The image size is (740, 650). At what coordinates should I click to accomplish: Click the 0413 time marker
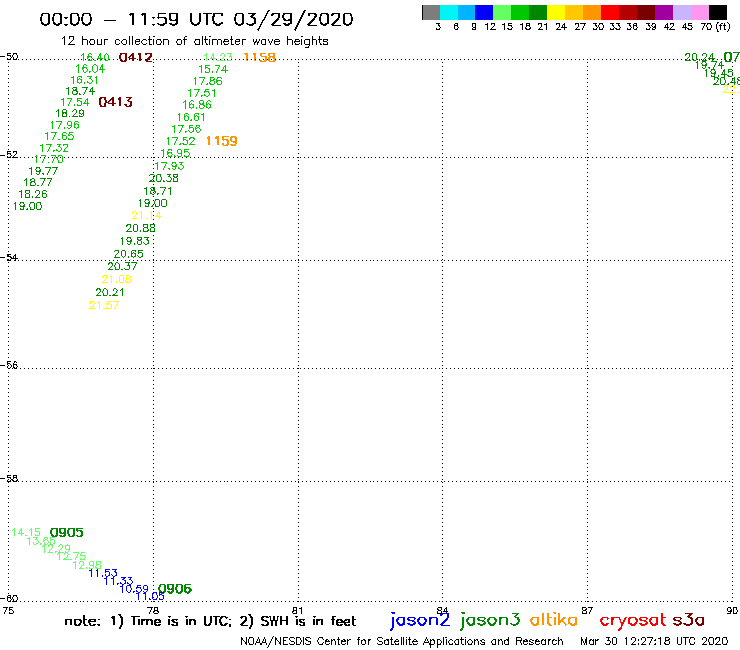pos(116,102)
